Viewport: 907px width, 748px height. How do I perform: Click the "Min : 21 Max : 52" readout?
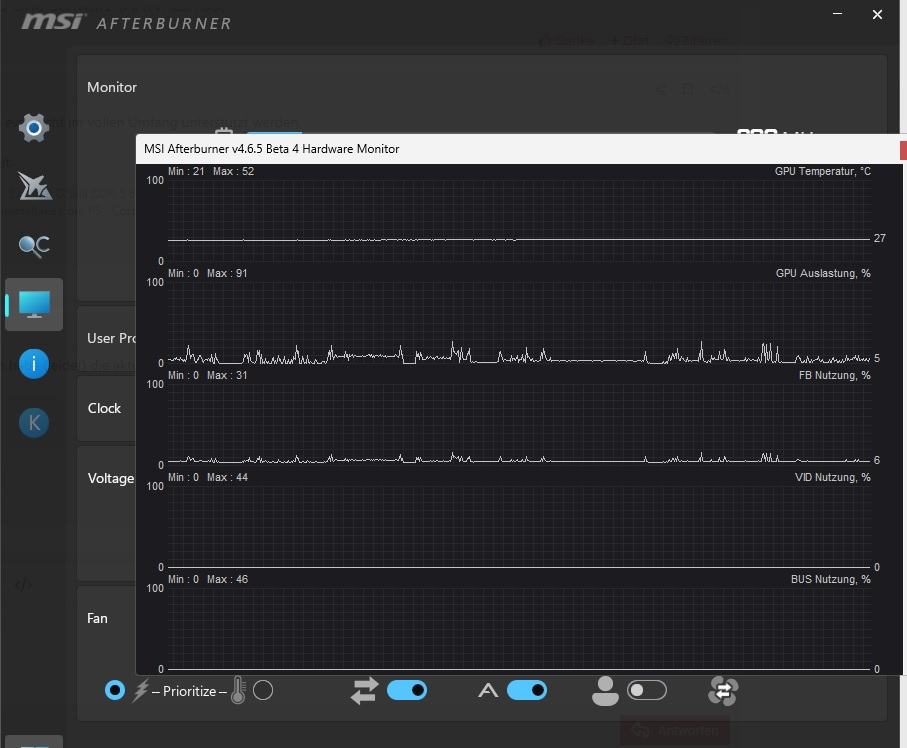[x=211, y=171]
